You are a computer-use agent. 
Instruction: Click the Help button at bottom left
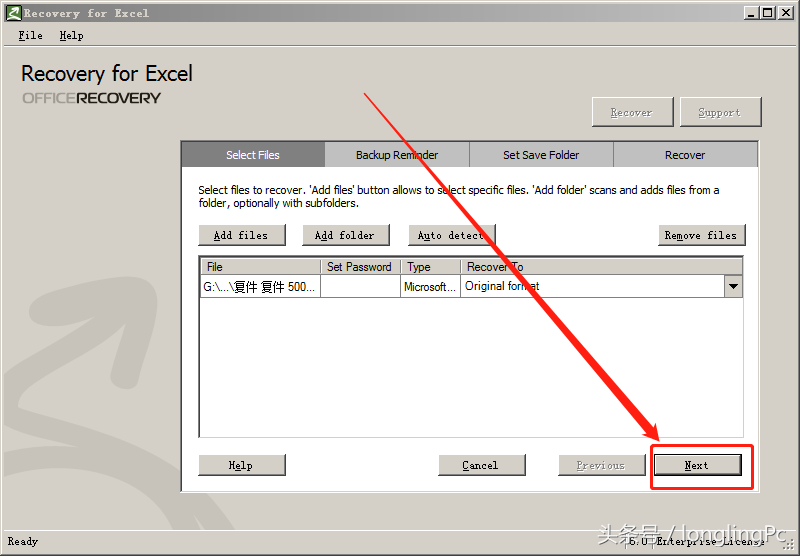click(x=241, y=465)
